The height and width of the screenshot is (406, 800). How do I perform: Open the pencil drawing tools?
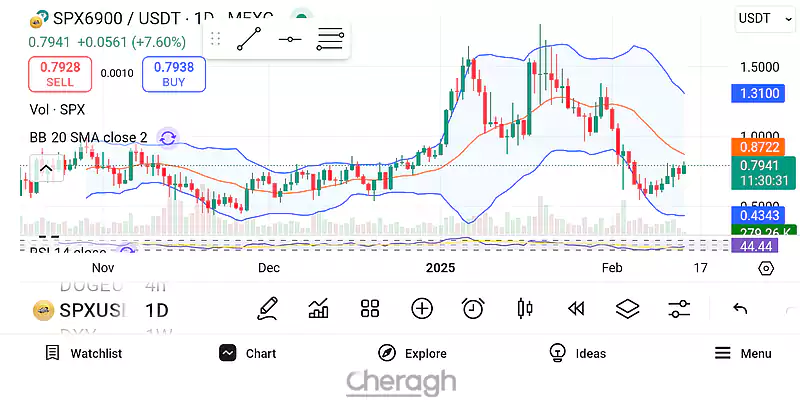pyautogui.click(x=267, y=309)
